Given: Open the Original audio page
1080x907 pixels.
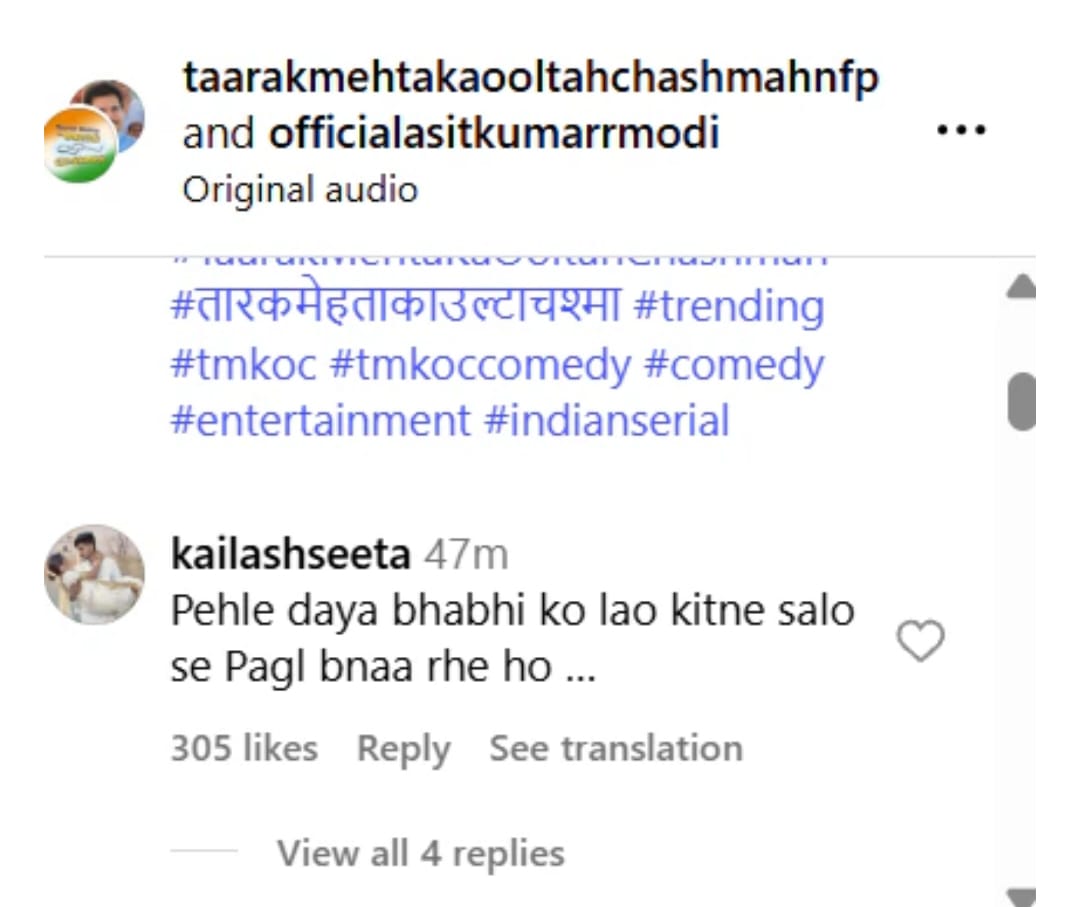Looking at the screenshot, I should (300, 189).
